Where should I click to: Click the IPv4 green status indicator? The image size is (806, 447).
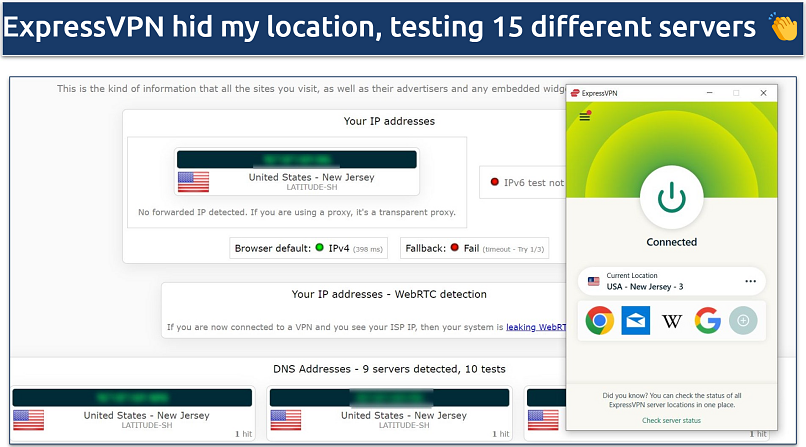pyautogui.click(x=319, y=248)
